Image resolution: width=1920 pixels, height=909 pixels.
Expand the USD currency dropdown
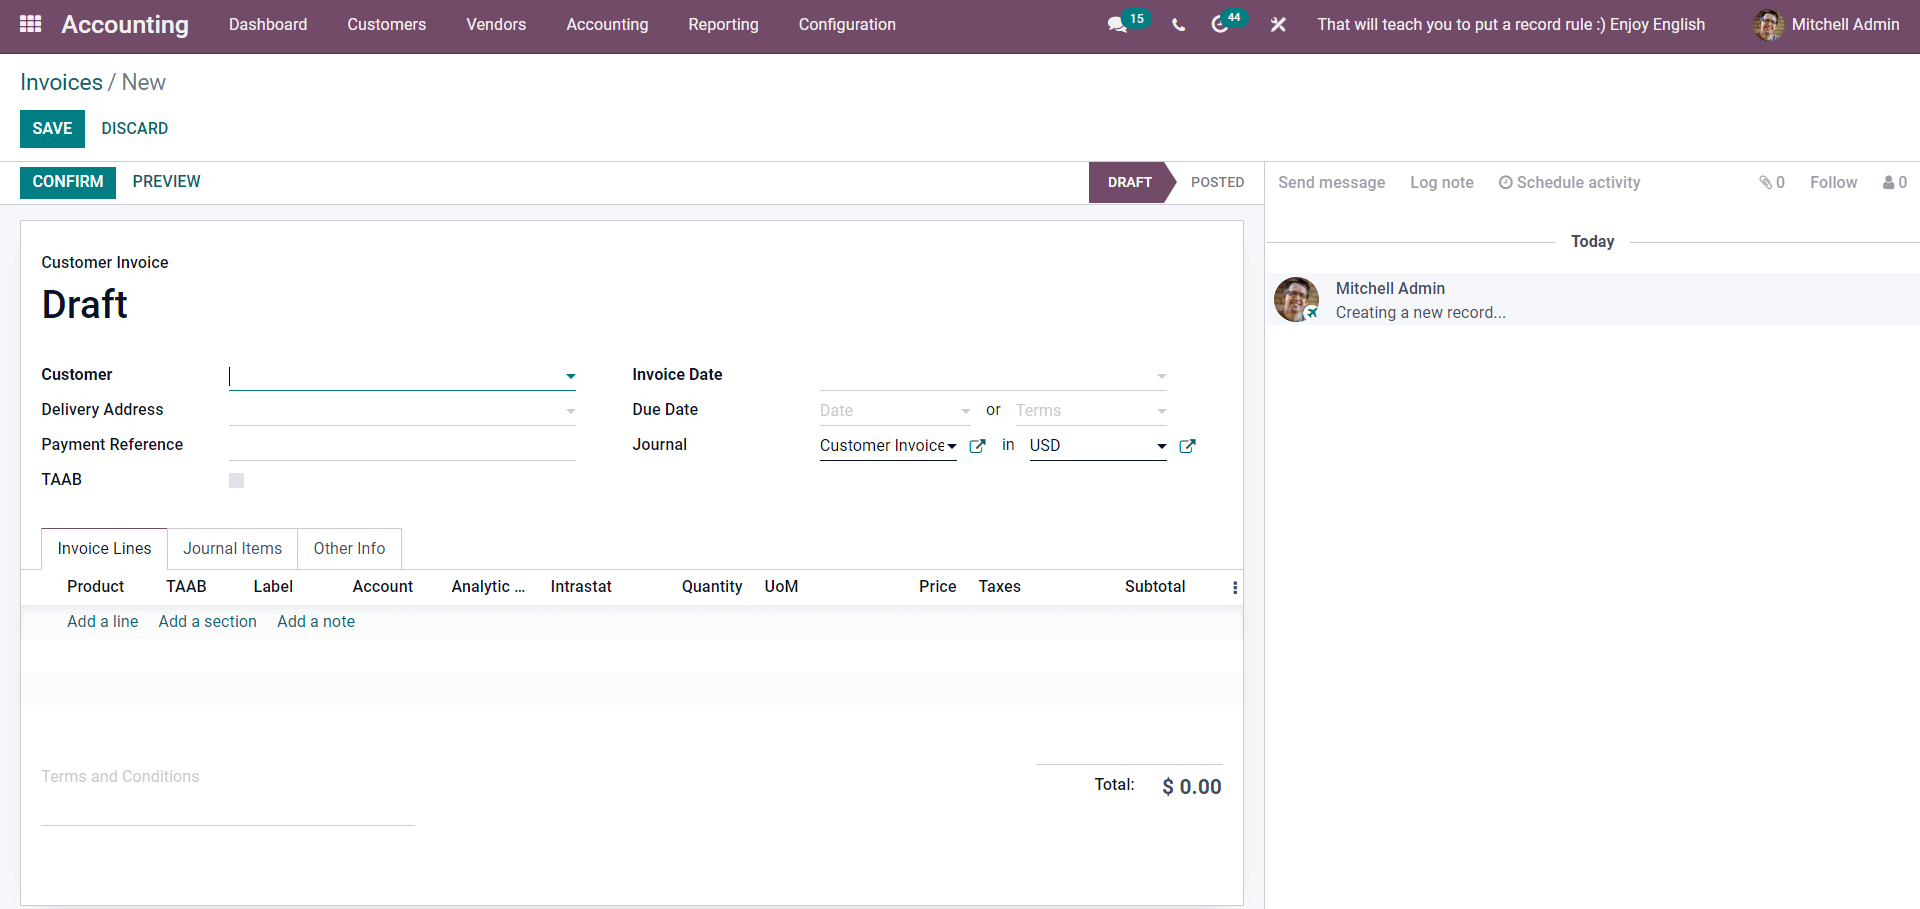[1161, 446]
